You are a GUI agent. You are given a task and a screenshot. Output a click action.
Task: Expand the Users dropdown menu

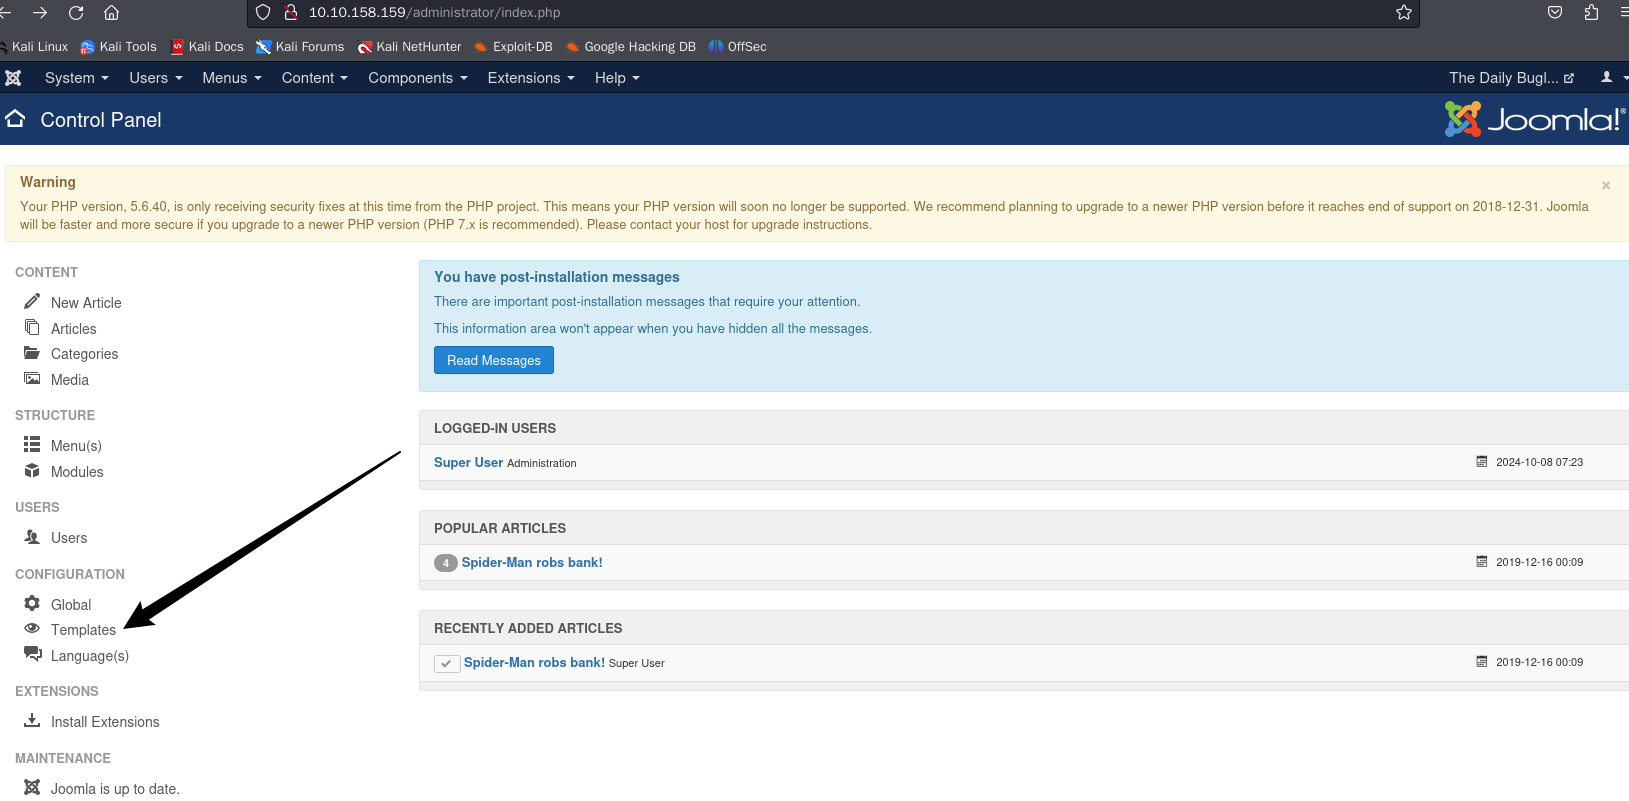coord(156,78)
